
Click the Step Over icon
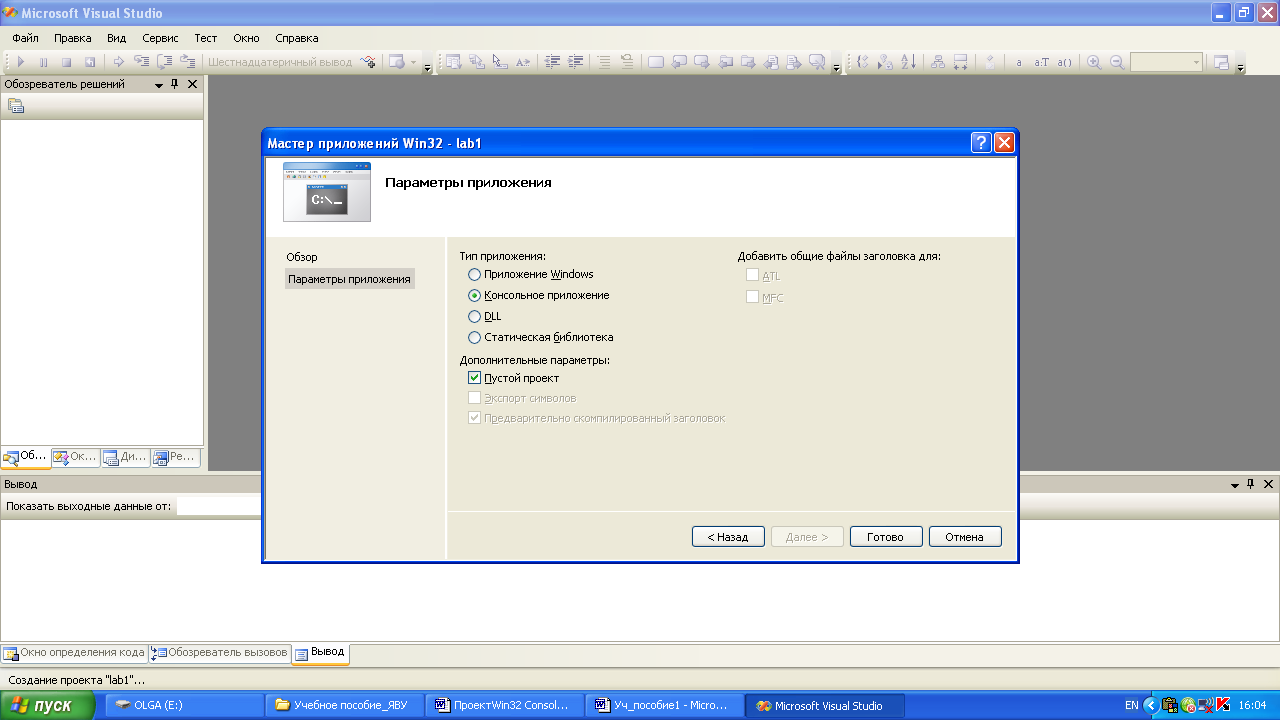pos(164,62)
